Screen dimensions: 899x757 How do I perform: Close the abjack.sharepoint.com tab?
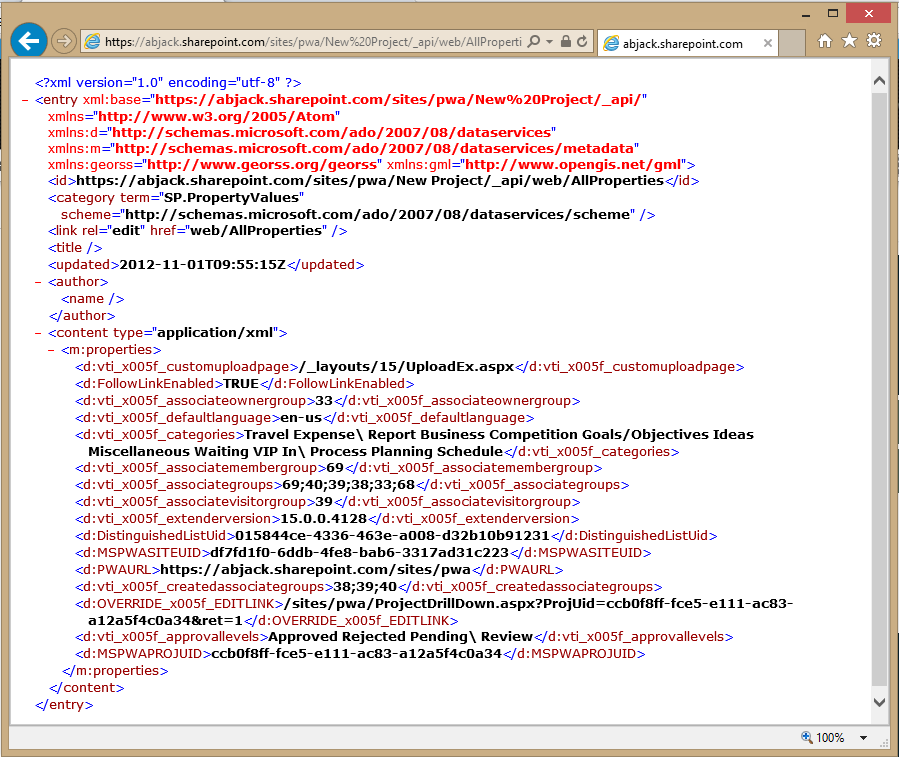coord(768,43)
